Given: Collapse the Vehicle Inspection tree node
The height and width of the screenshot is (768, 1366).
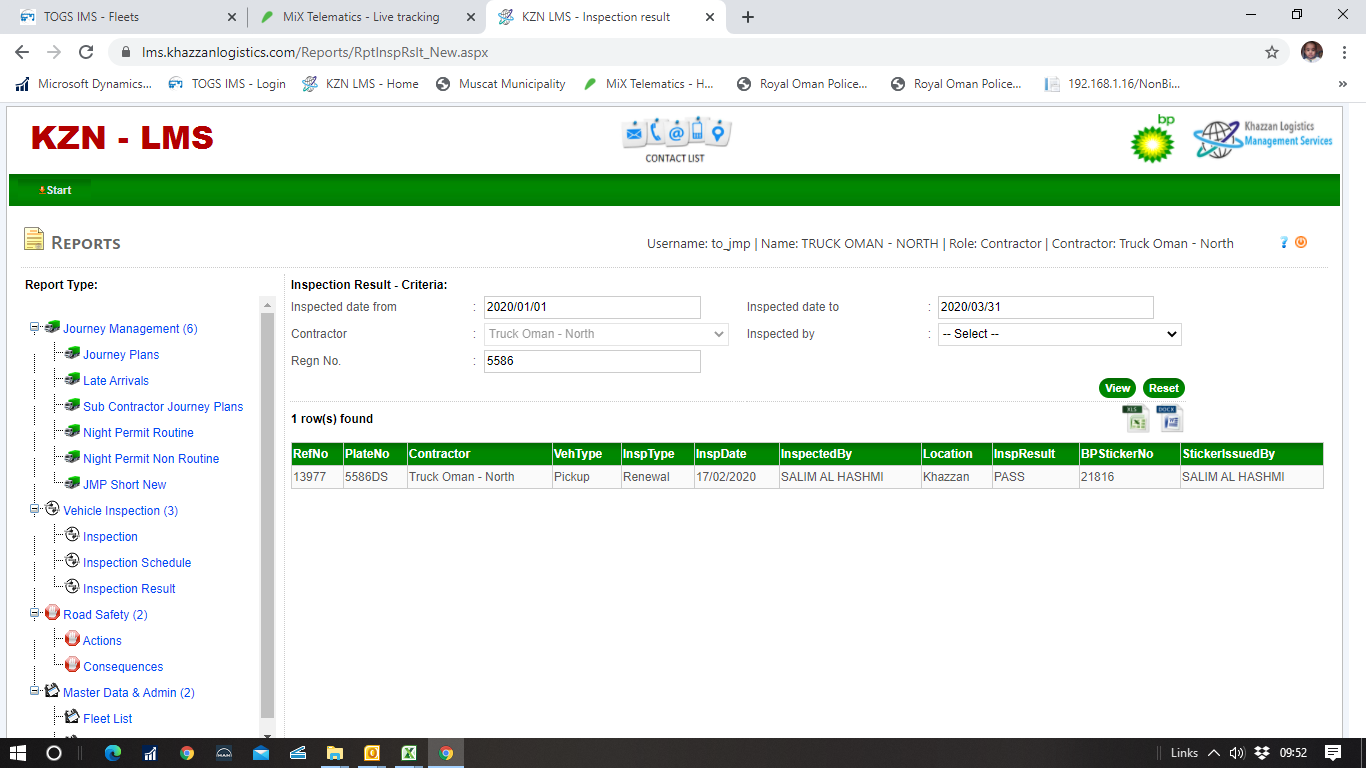Looking at the screenshot, I should pyautogui.click(x=35, y=510).
